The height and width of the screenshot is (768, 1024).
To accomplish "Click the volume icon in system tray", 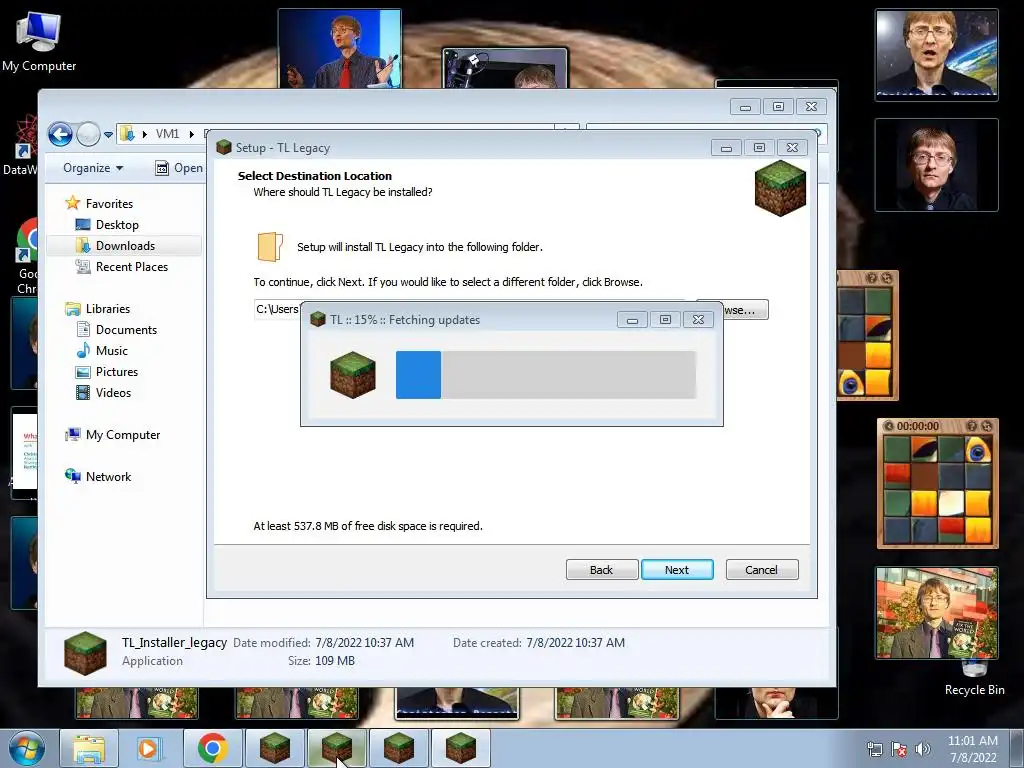I will 922,749.
